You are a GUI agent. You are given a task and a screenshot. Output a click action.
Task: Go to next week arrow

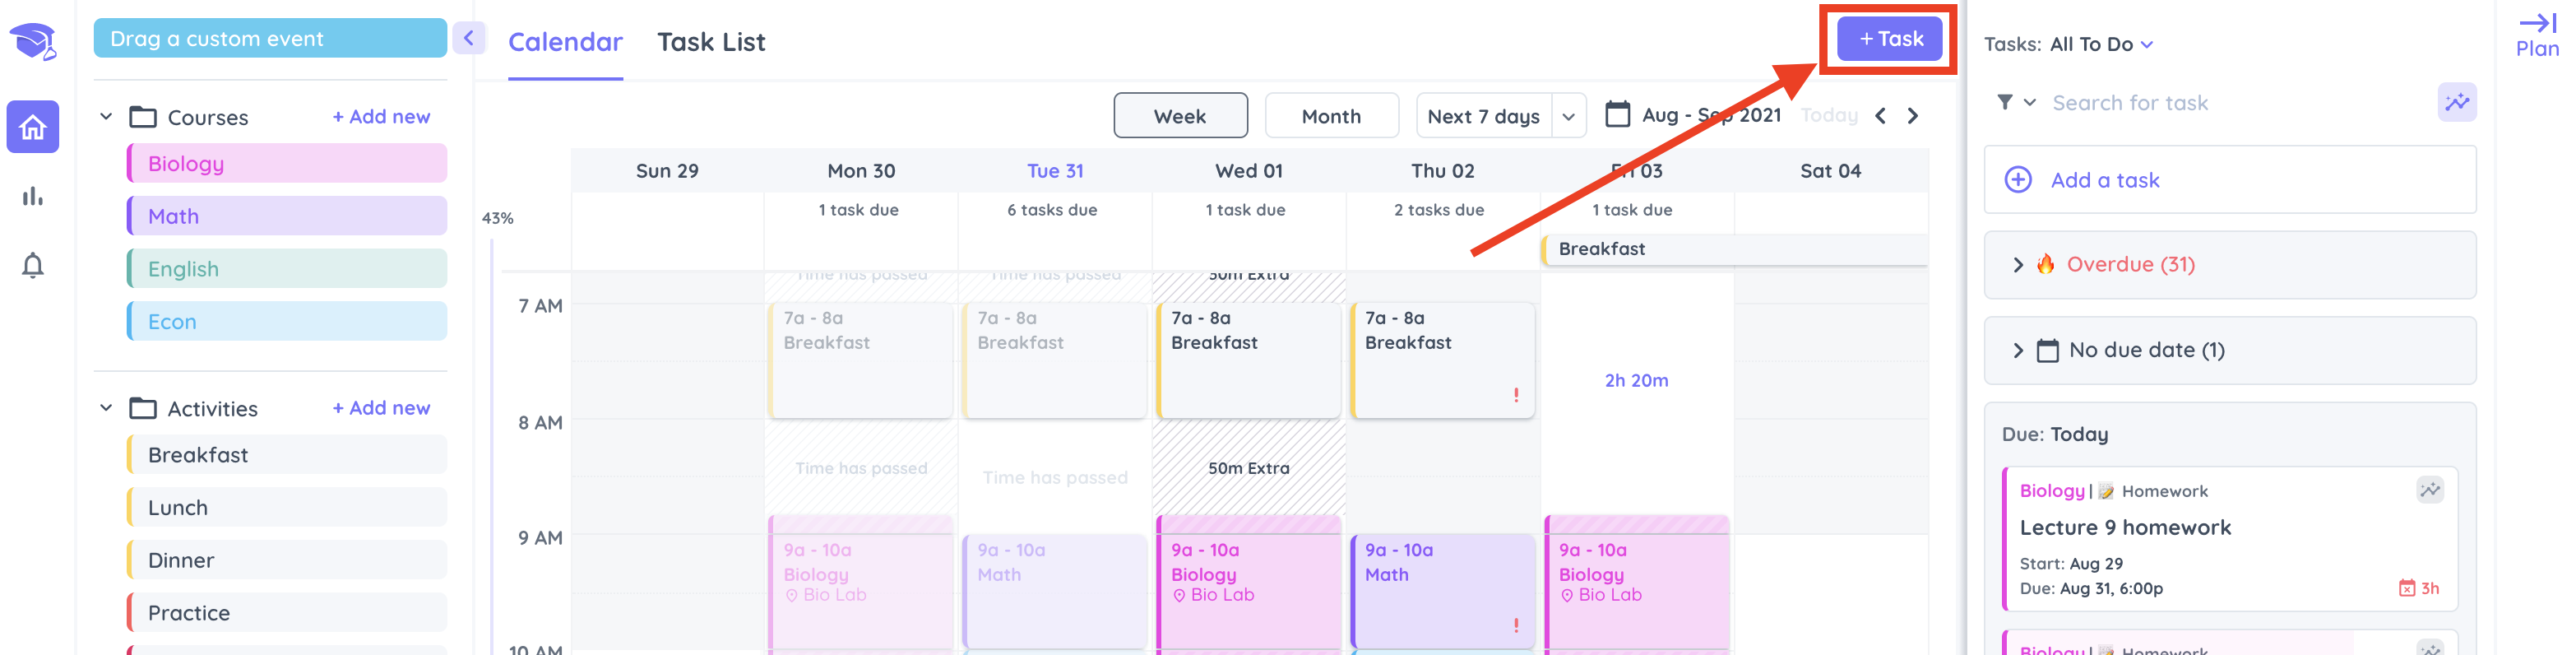pyautogui.click(x=1912, y=116)
